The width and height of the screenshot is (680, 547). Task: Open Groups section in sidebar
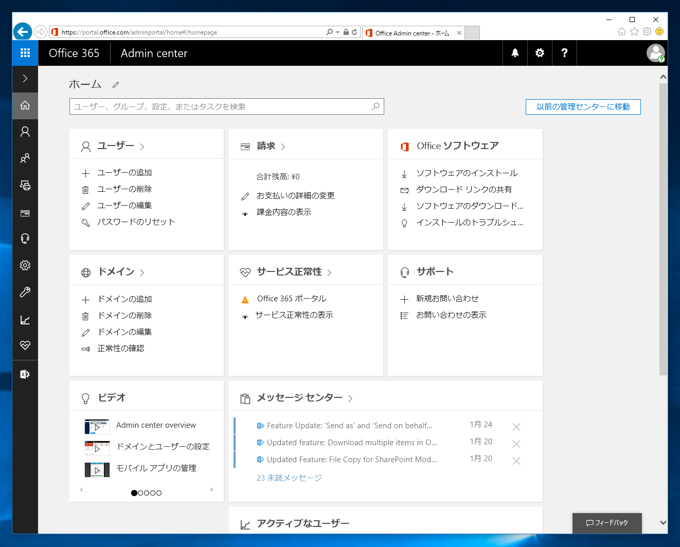(25, 158)
